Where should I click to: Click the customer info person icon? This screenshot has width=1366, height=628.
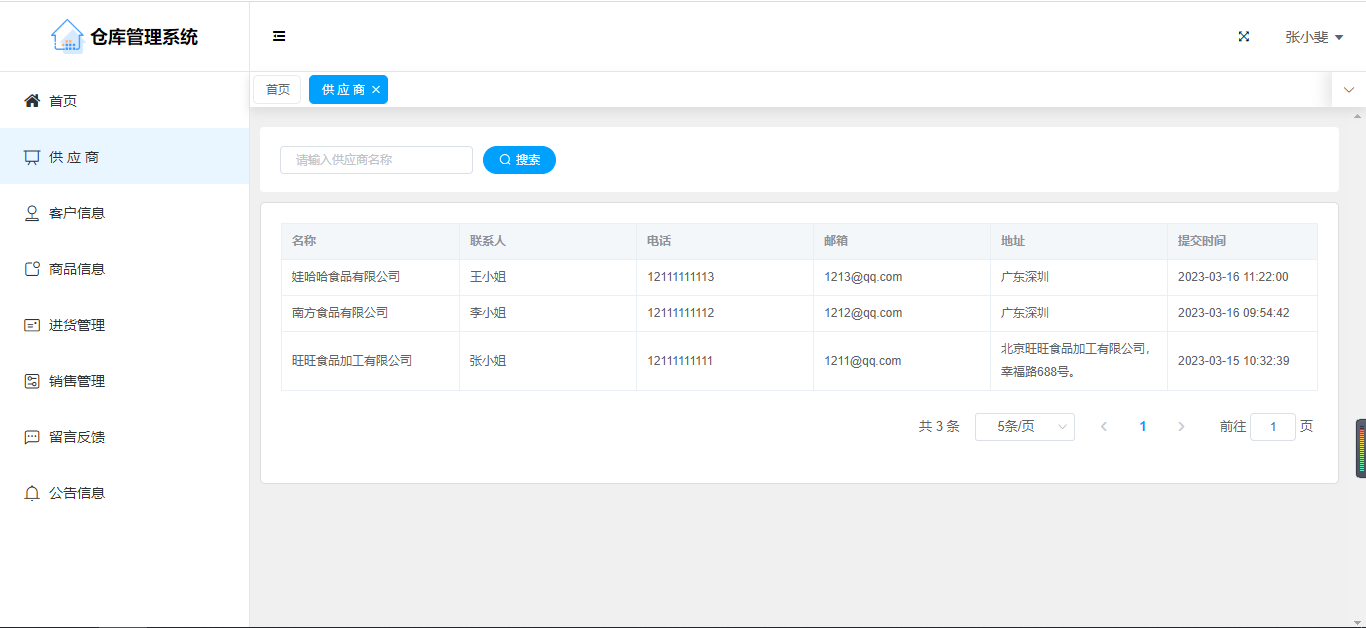(x=32, y=213)
